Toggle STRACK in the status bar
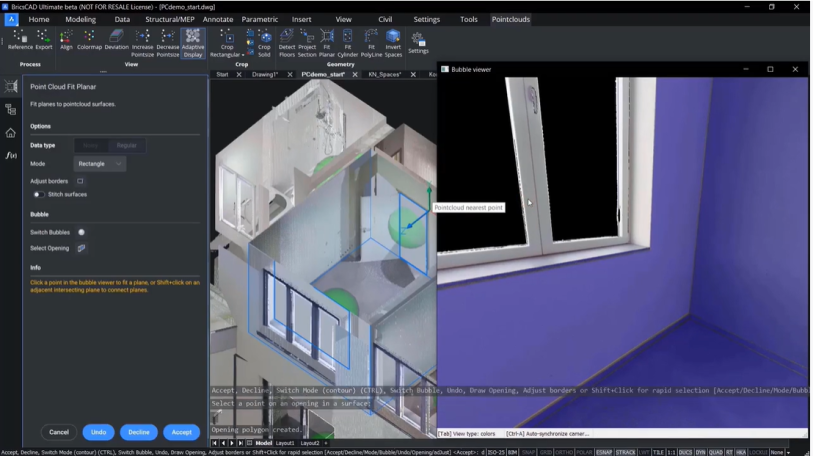This screenshot has width=813, height=456. coord(625,452)
